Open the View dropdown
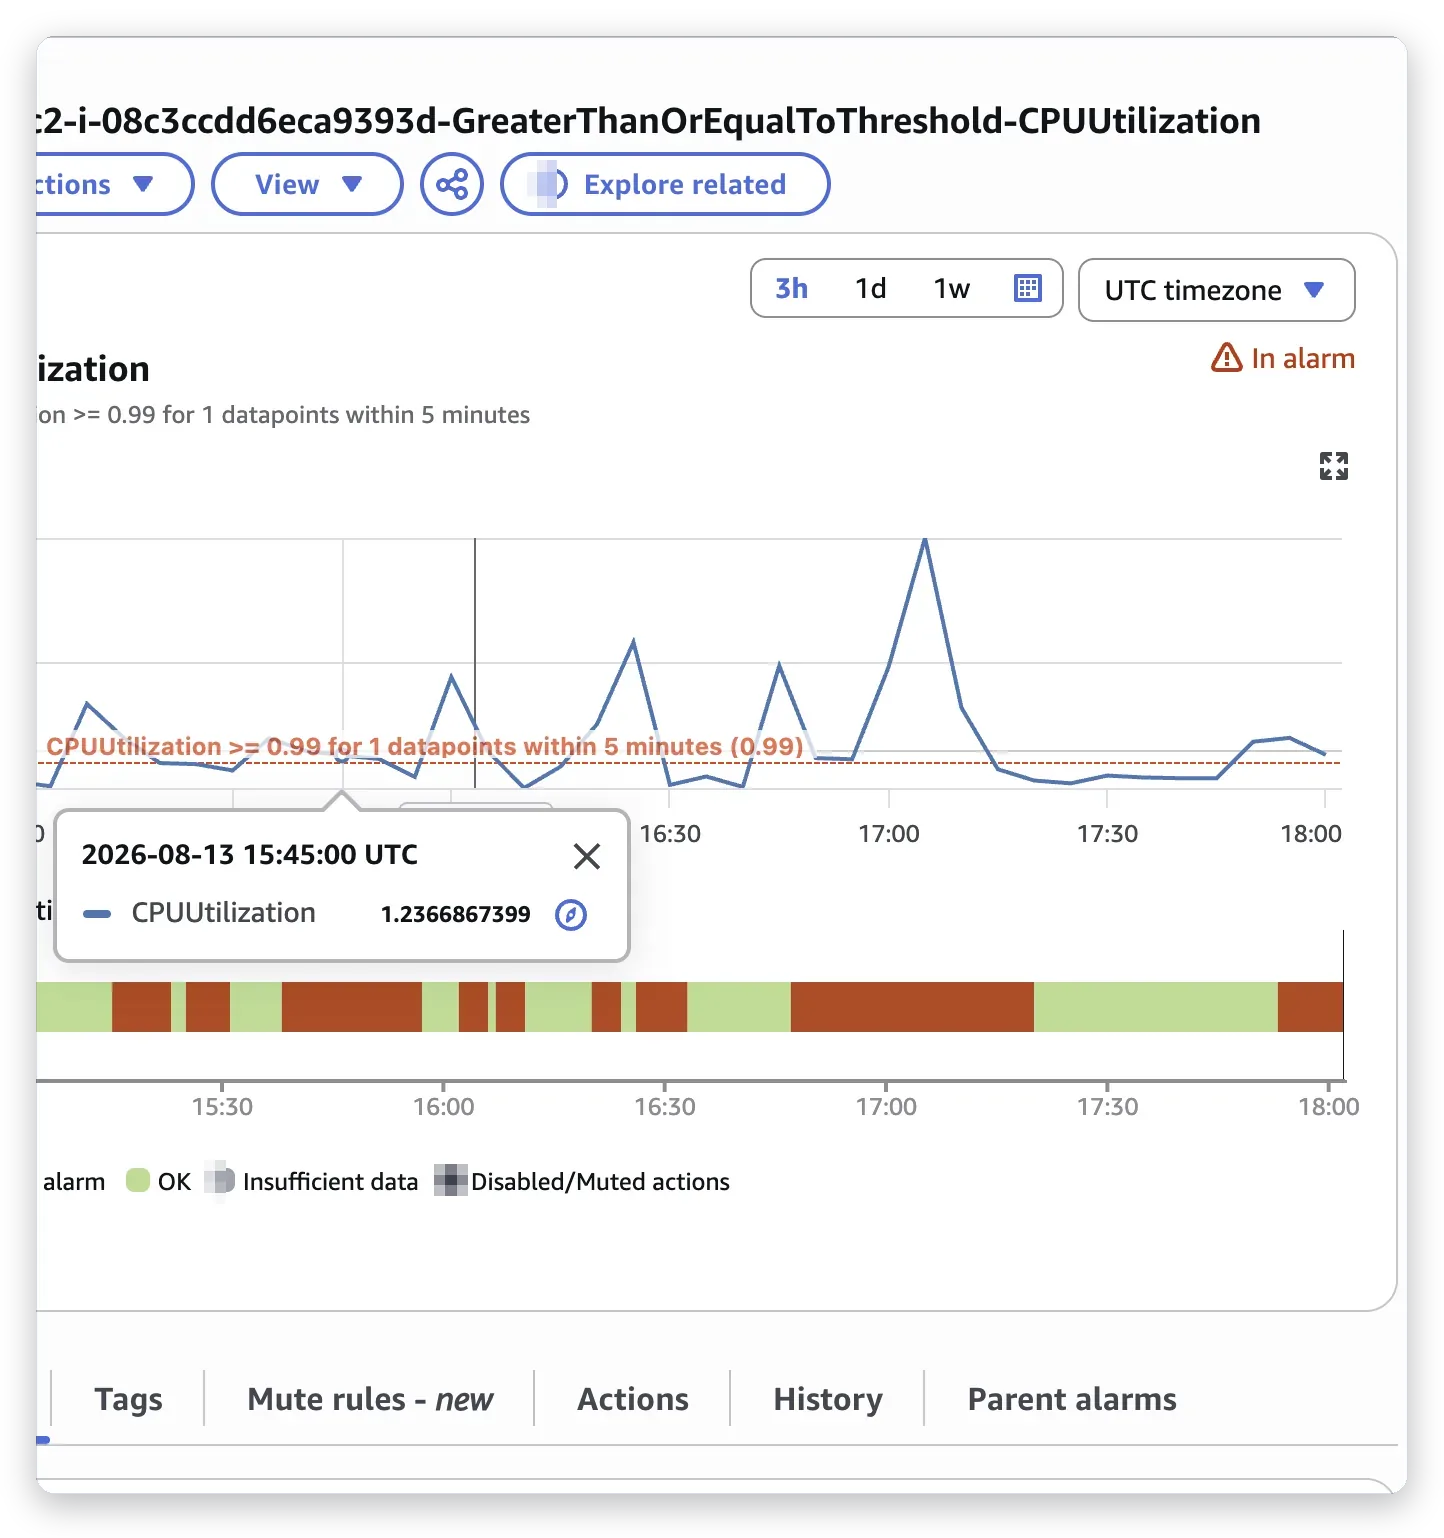This screenshot has height=1538, width=1444. click(x=307, y=184)
